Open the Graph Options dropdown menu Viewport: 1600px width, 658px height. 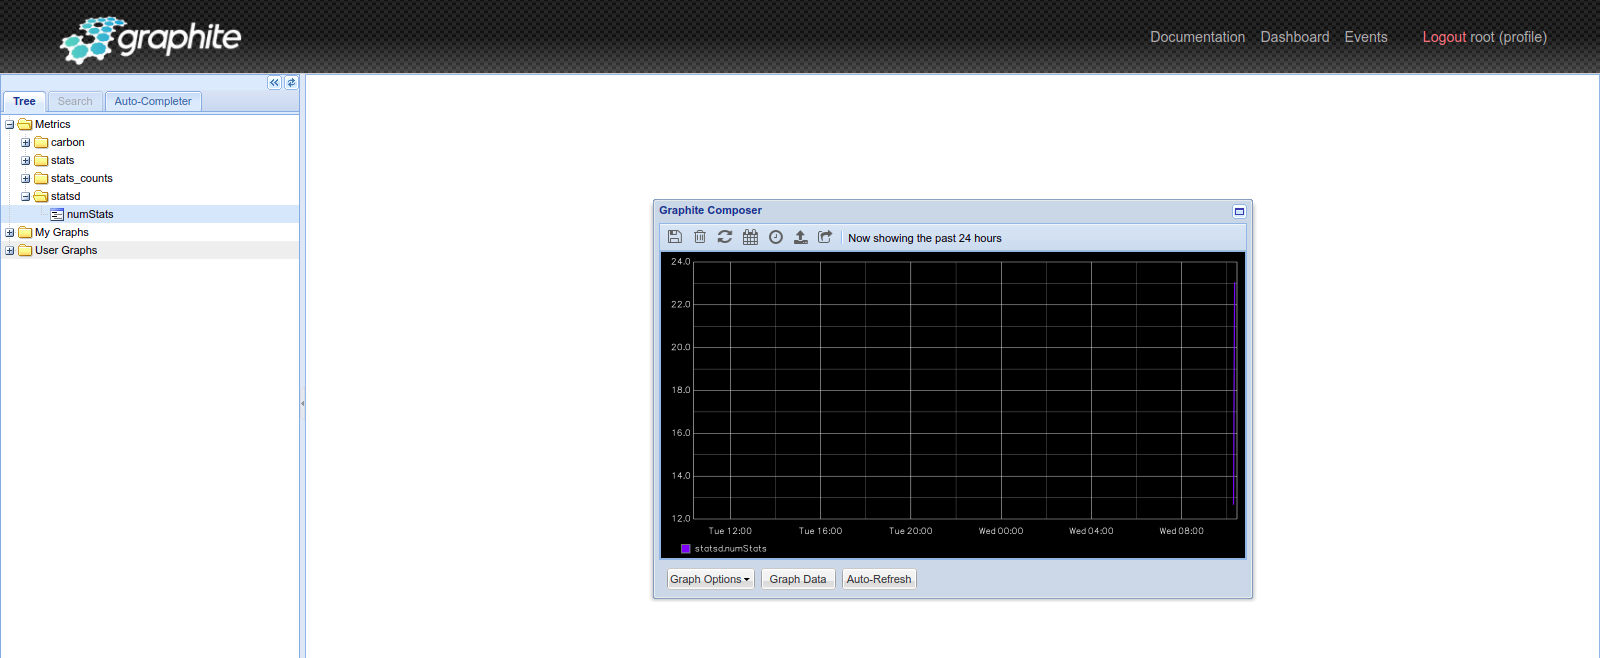pos(710,579)
